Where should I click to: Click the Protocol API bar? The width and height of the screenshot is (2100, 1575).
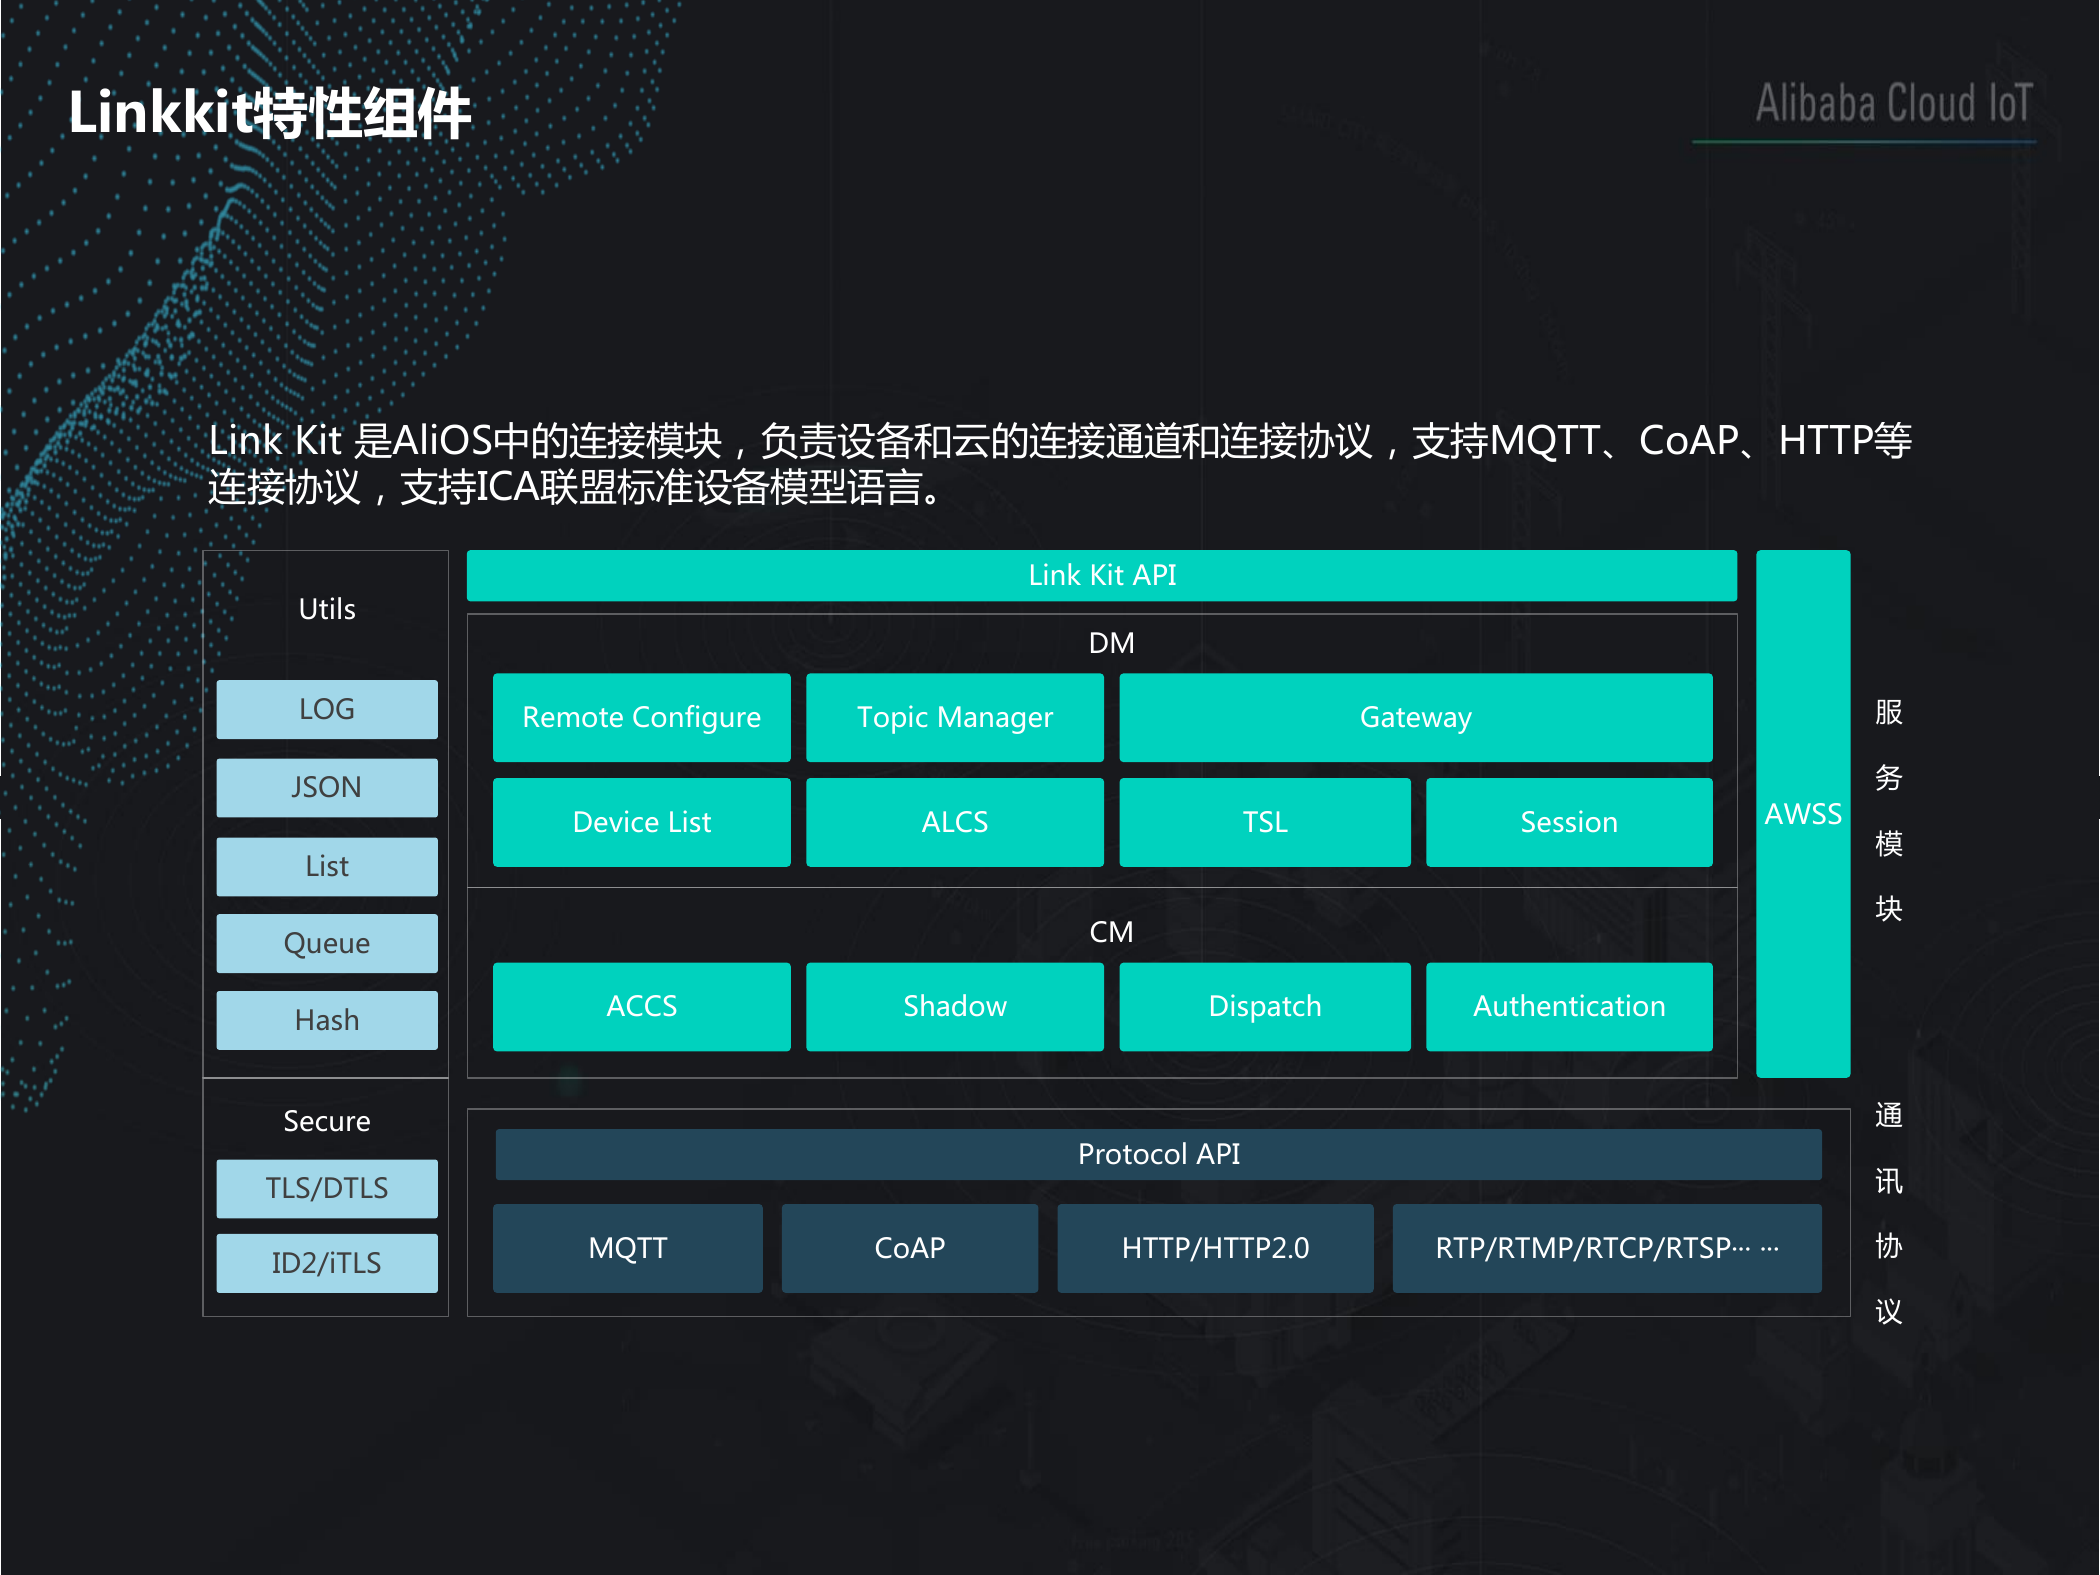pos(1158,1154)
